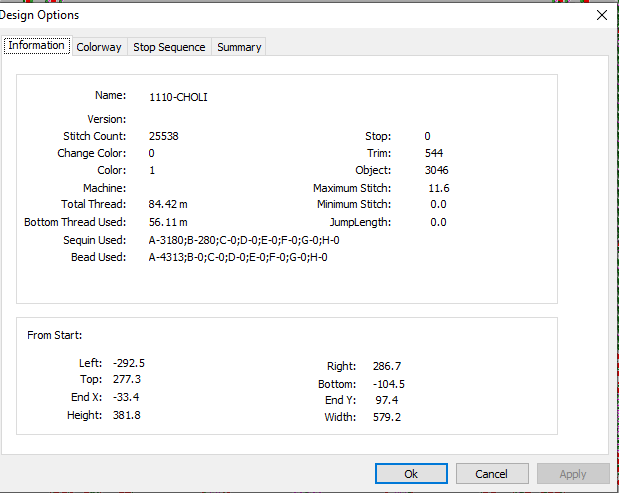This screenshot has height=493, width=619.
Task: Click the Trim value 544
Action: 434,153
